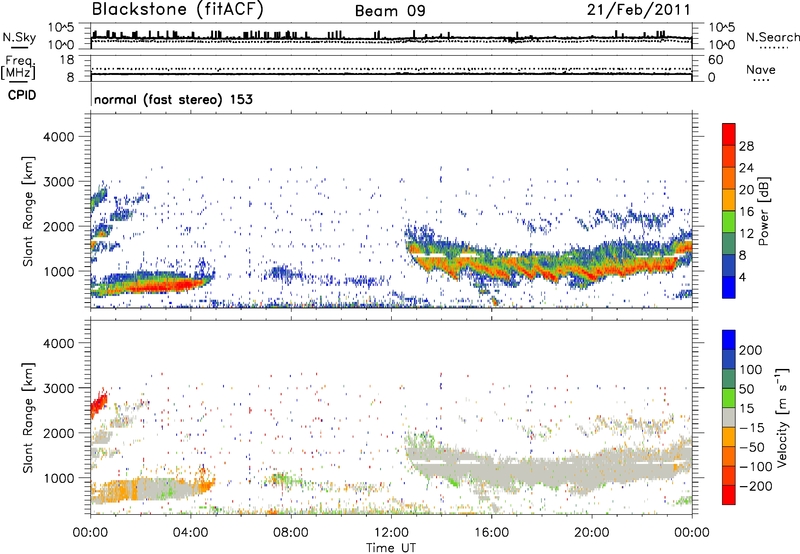
Task: Click the "Freq. [MHz]" axis label
Action: (x=18, y=68)
